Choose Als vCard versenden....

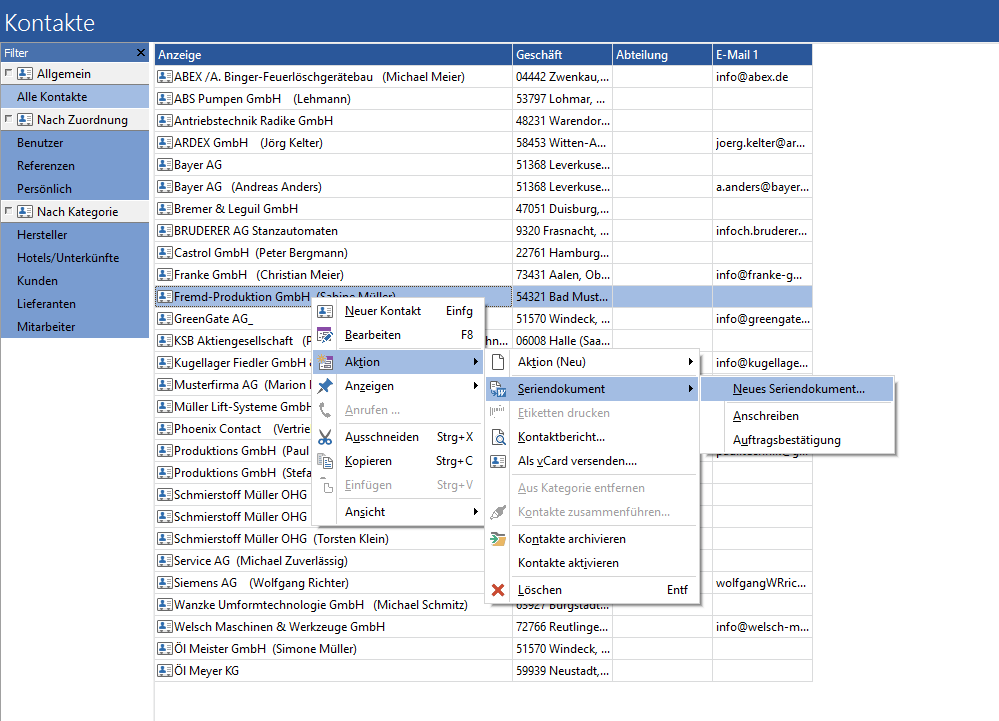(x=593, y=461)
